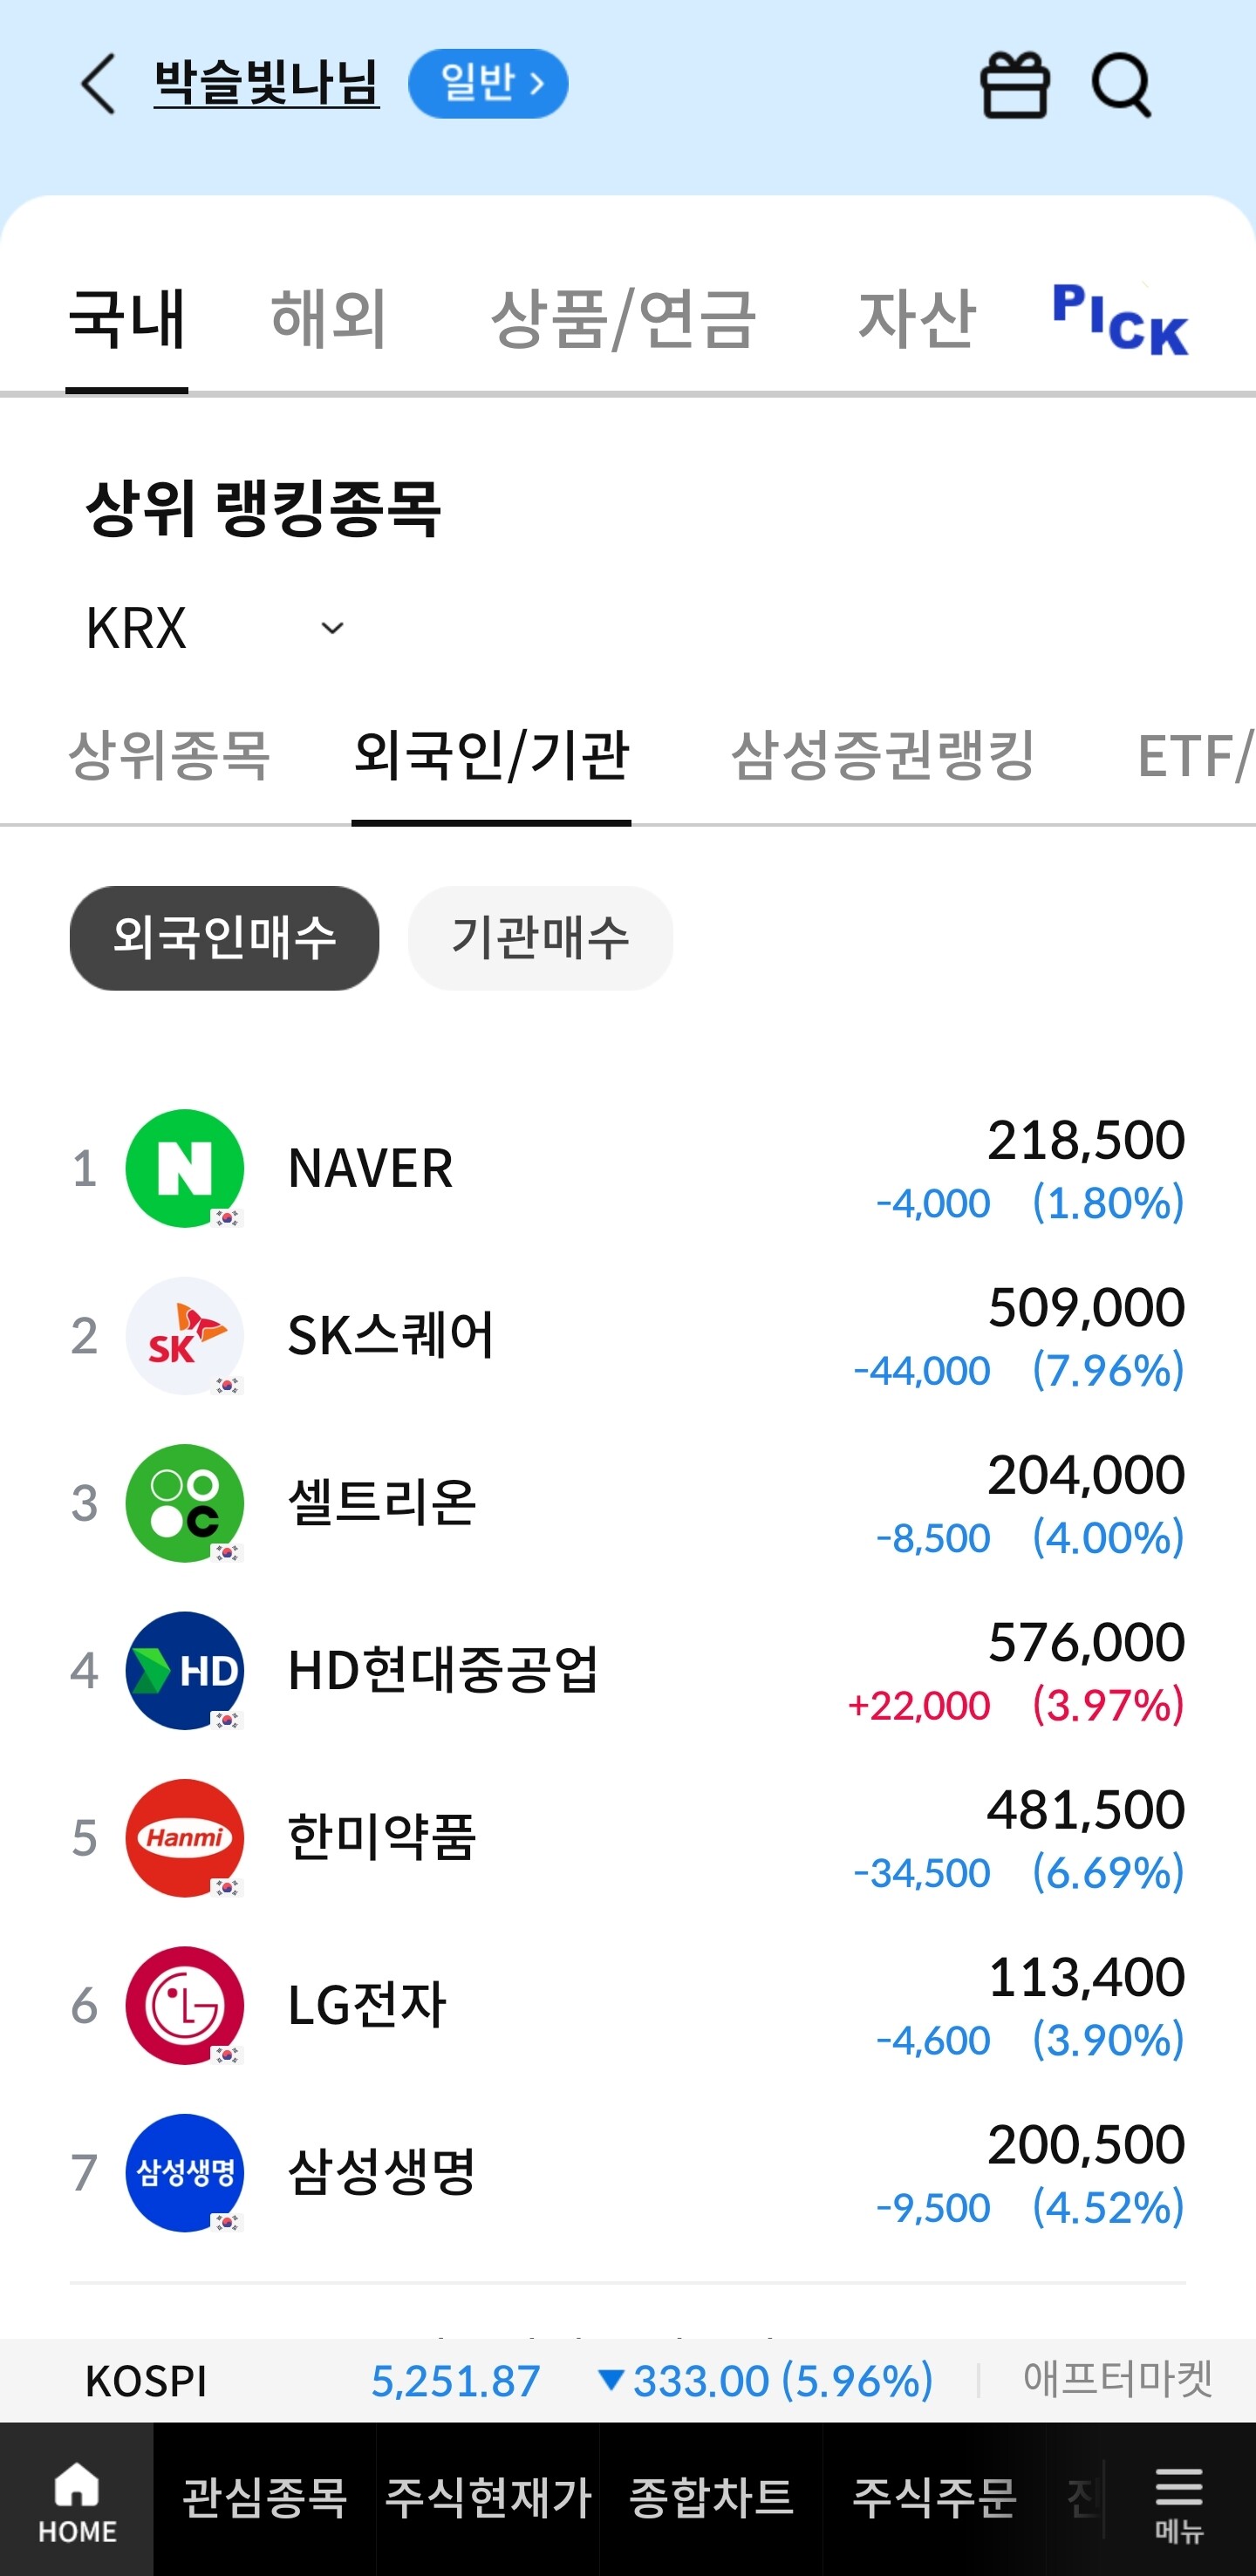Switch to 기관매수 filter pill
This screenshot has height=2576, width=1256.
pos(540,938)
